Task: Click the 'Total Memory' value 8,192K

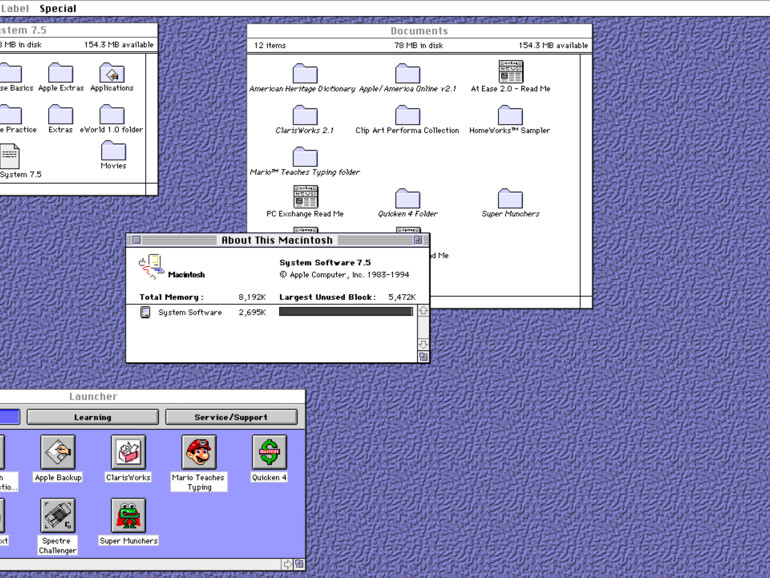Action: point(252,297)
